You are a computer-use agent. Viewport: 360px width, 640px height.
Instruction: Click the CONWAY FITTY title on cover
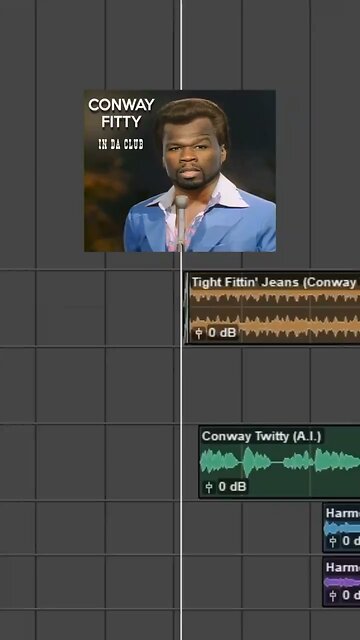(121, 113)
